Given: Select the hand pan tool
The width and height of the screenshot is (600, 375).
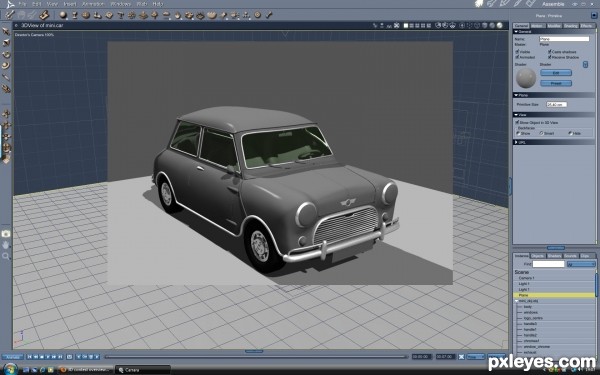Looking at the screenshot, I should tap(6, 245).
